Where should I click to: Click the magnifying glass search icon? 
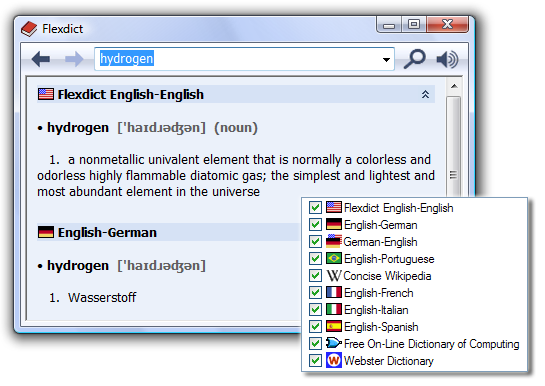click(415, 59)
